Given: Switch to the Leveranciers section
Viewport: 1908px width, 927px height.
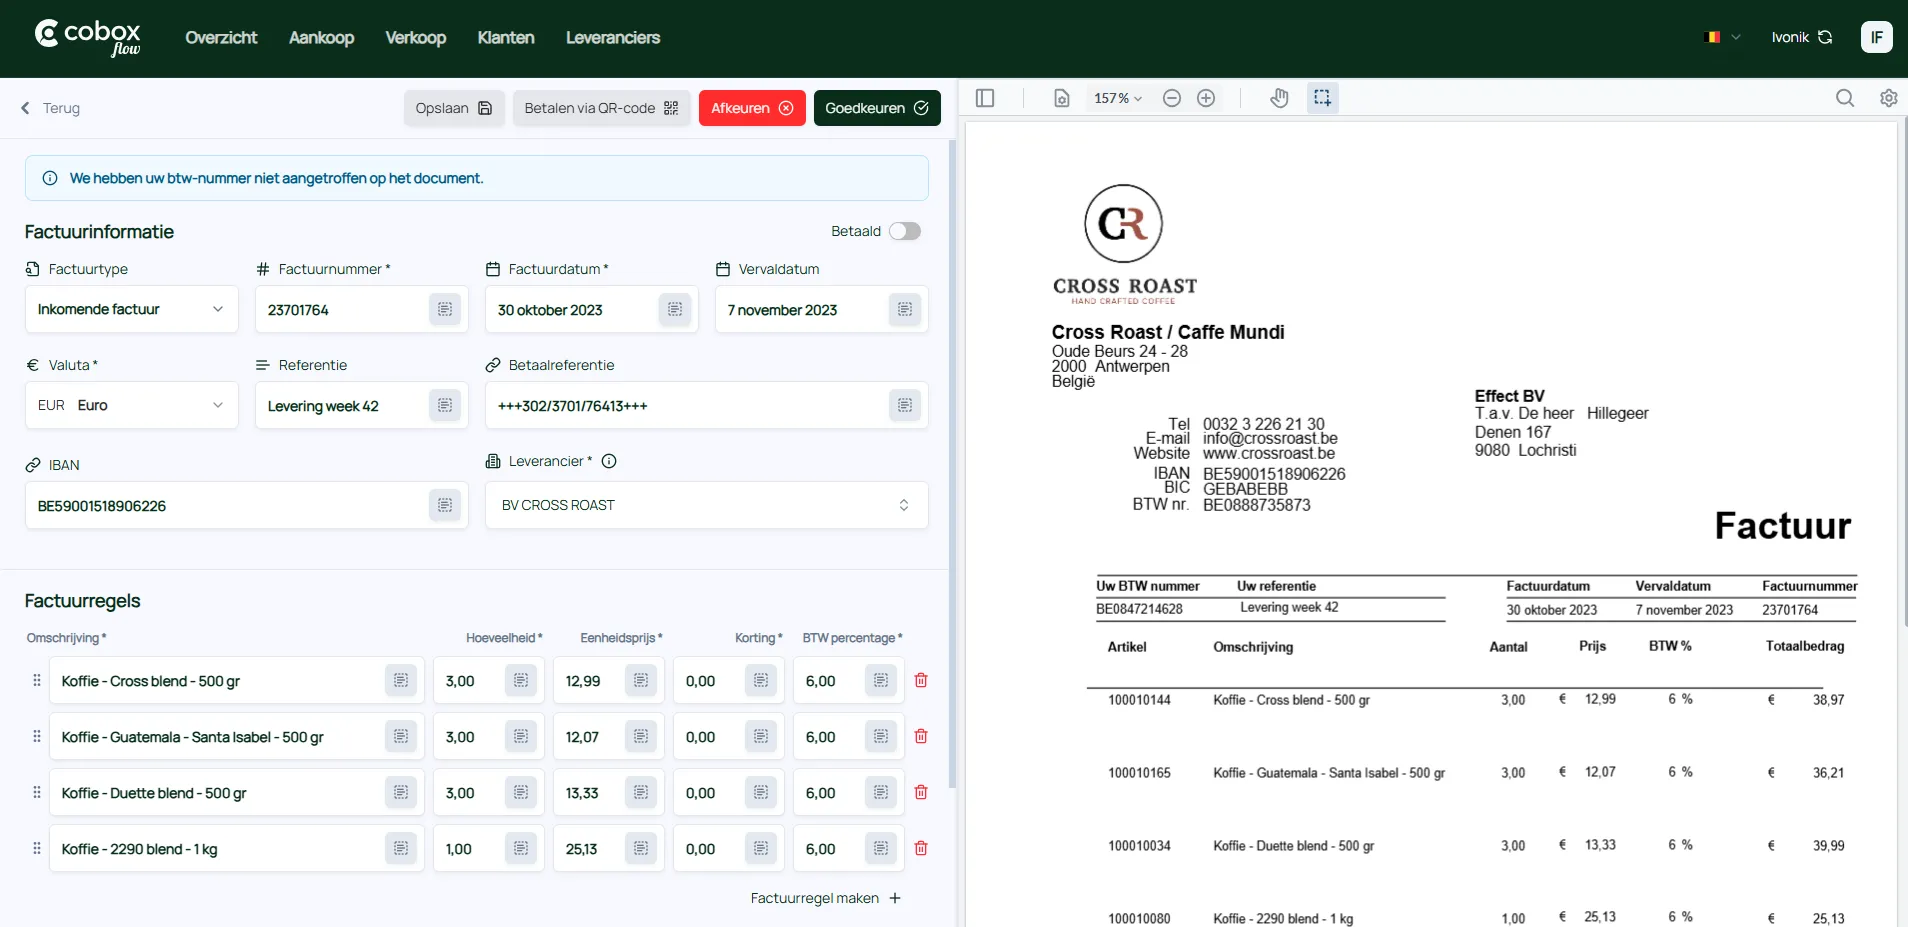Looking at the screenshot, I should click(613, 37).
